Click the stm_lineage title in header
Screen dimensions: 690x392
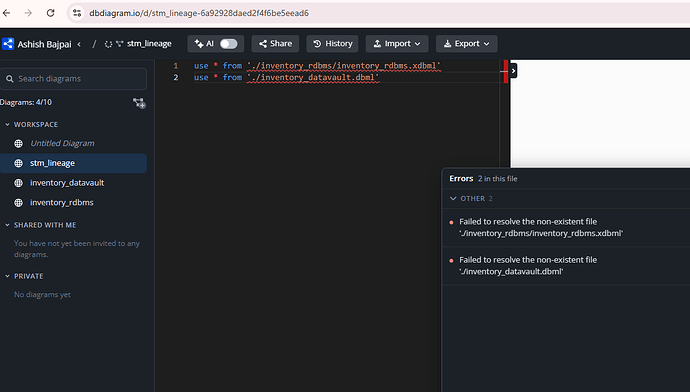[x=149, y=44]
